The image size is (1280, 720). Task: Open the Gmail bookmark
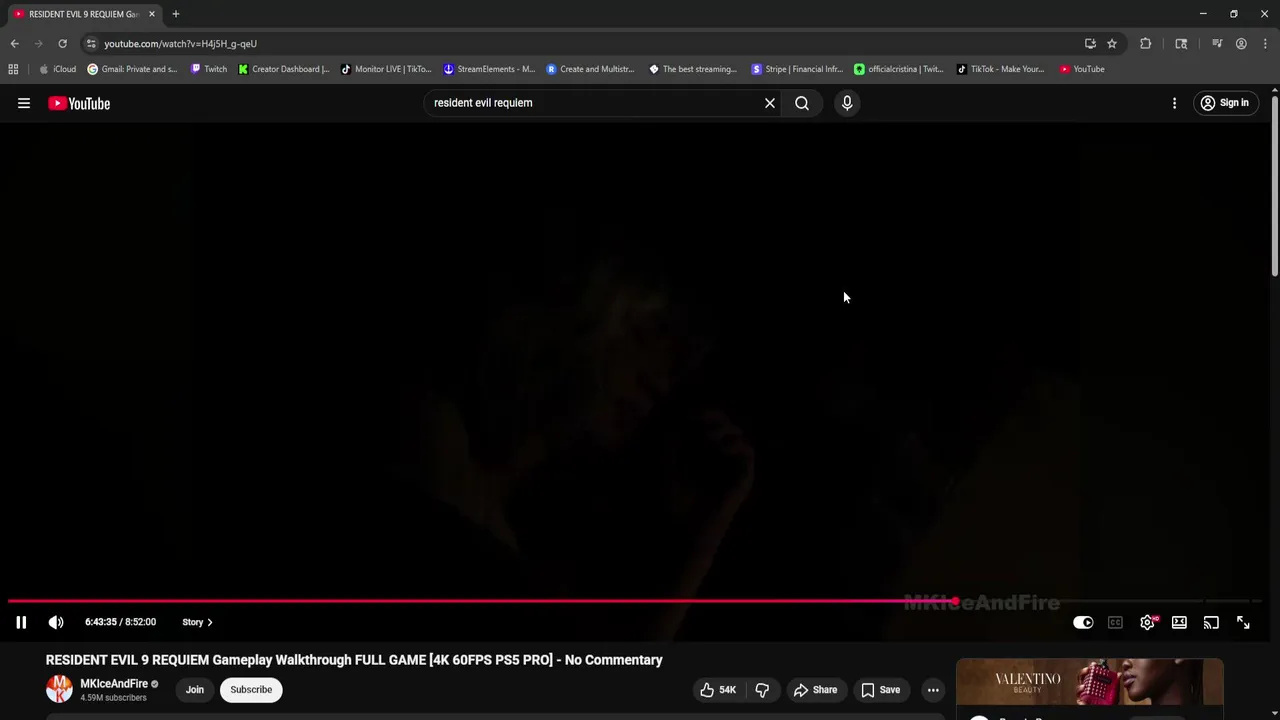tap(132, 69)
